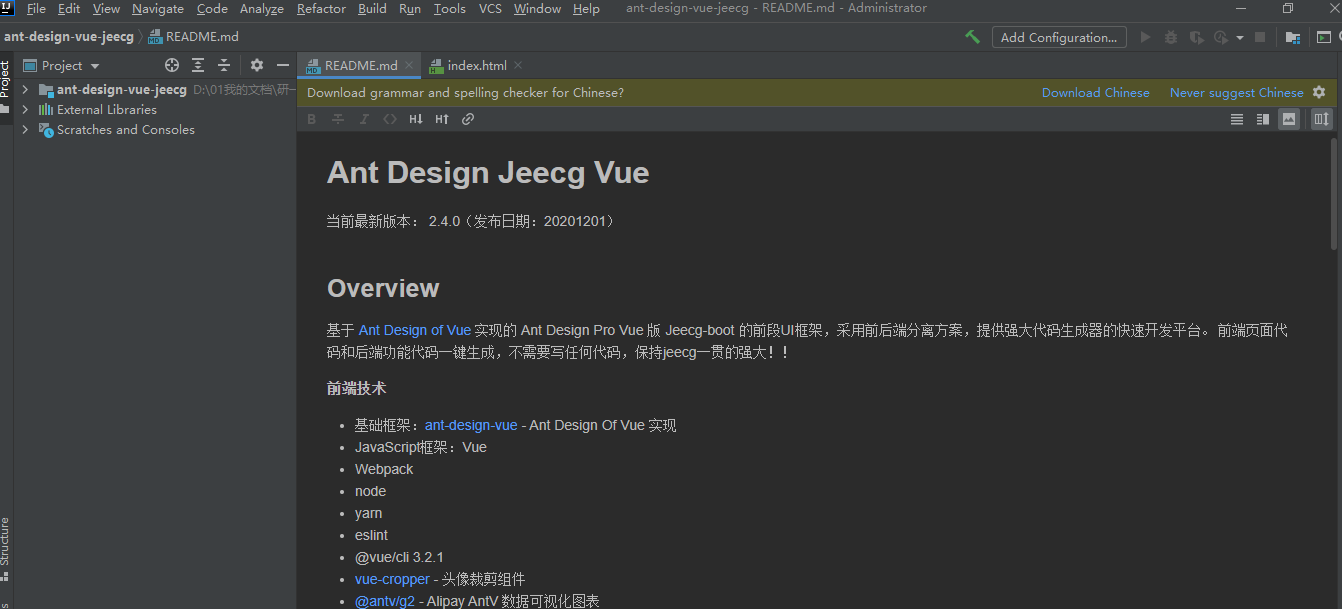Open the Navigate menu

[x=158, y=8]
